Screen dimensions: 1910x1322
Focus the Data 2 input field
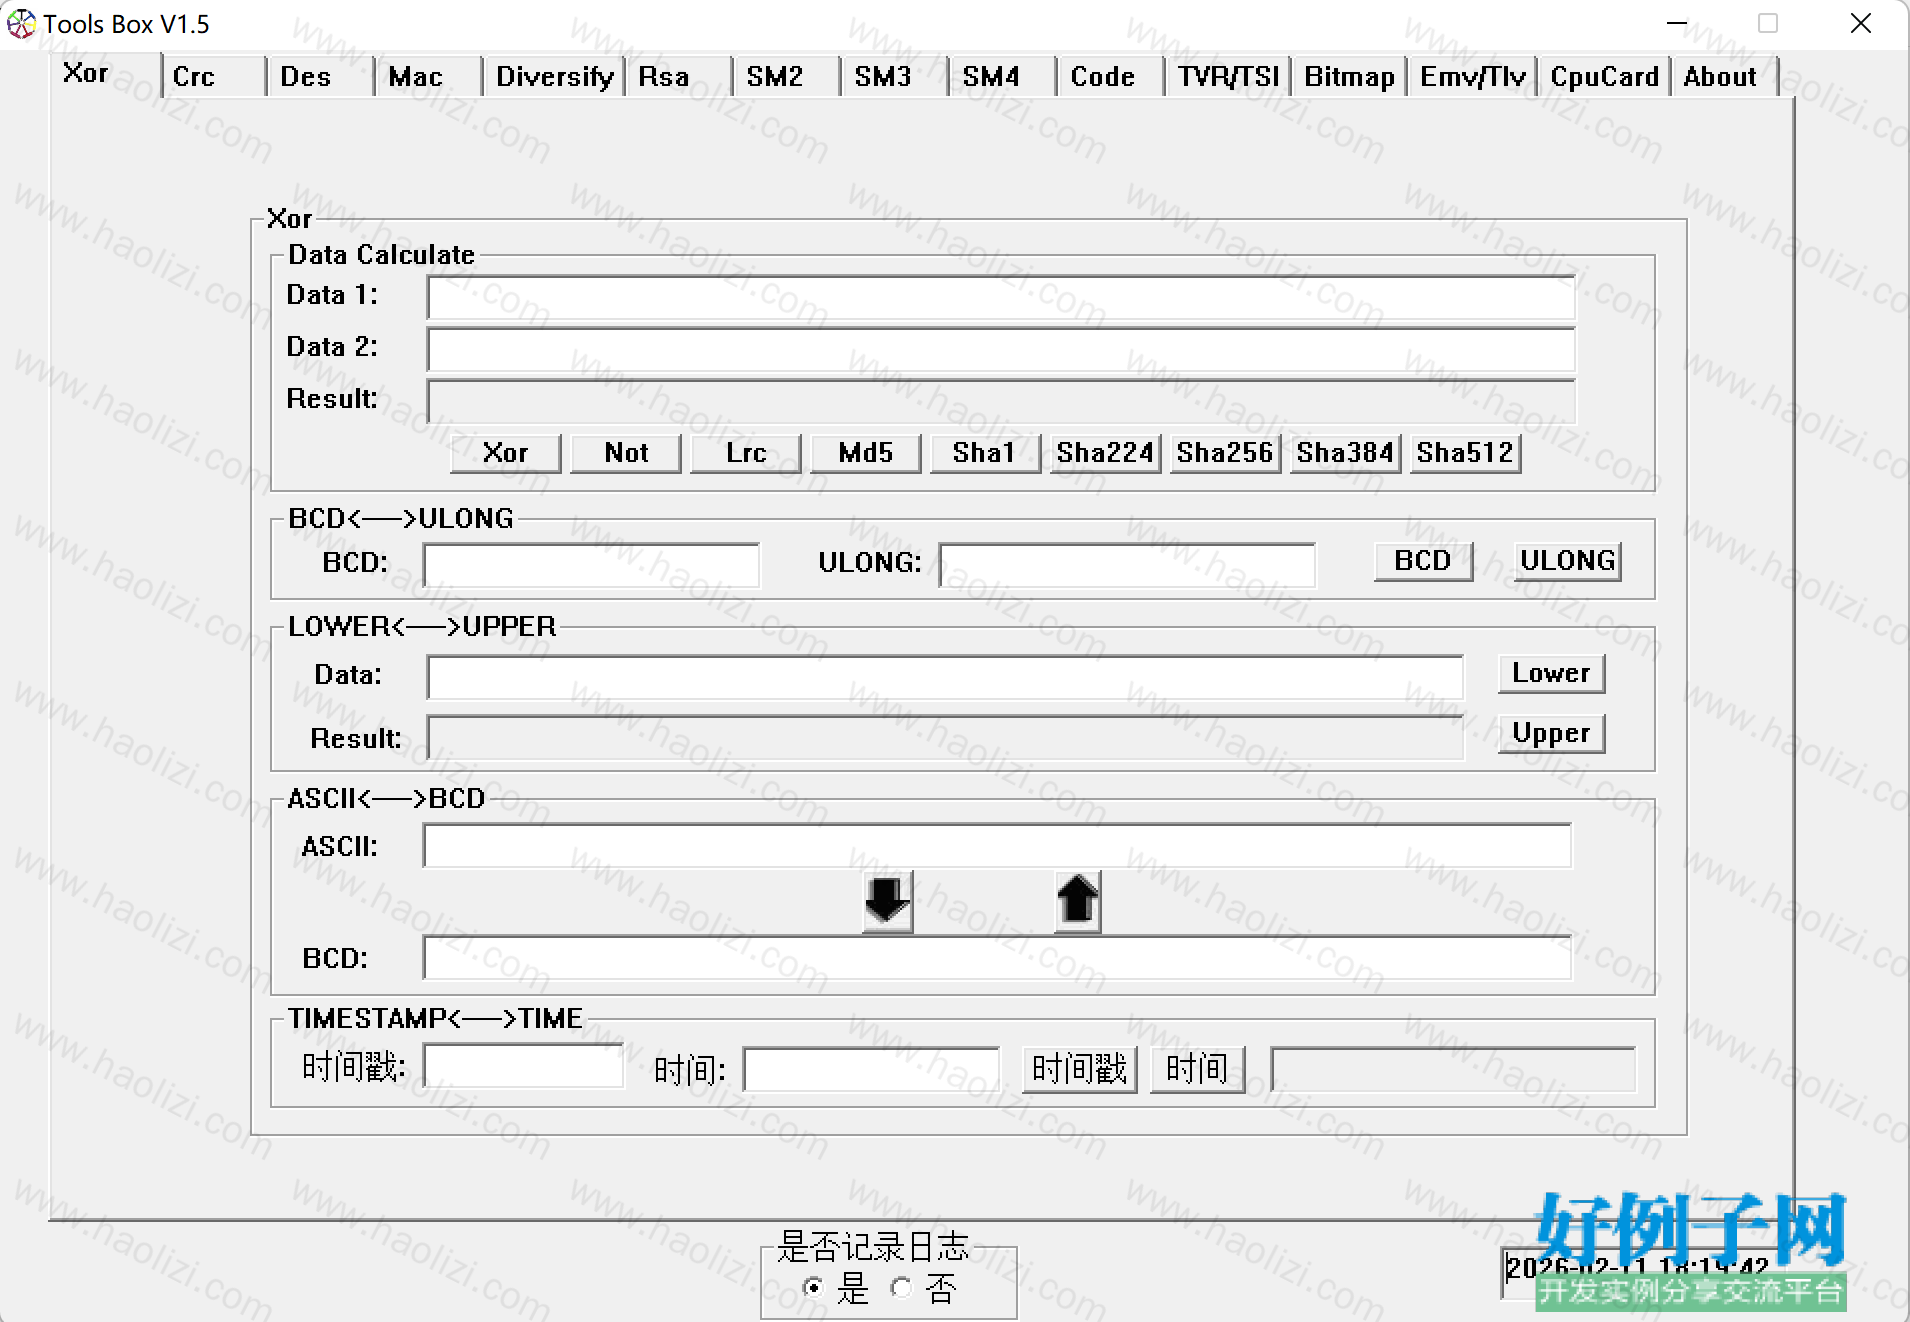click(1001, 350)
